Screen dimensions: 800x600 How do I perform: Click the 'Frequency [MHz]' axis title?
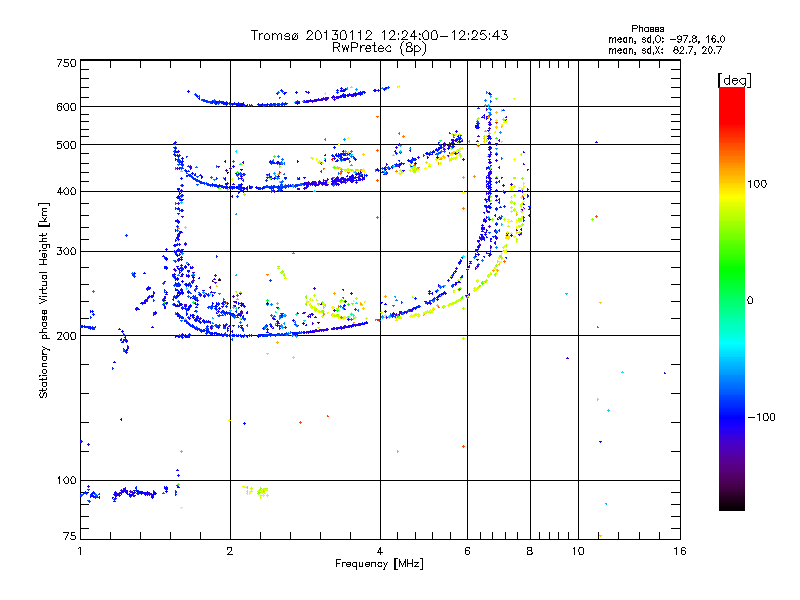point(379,564)
